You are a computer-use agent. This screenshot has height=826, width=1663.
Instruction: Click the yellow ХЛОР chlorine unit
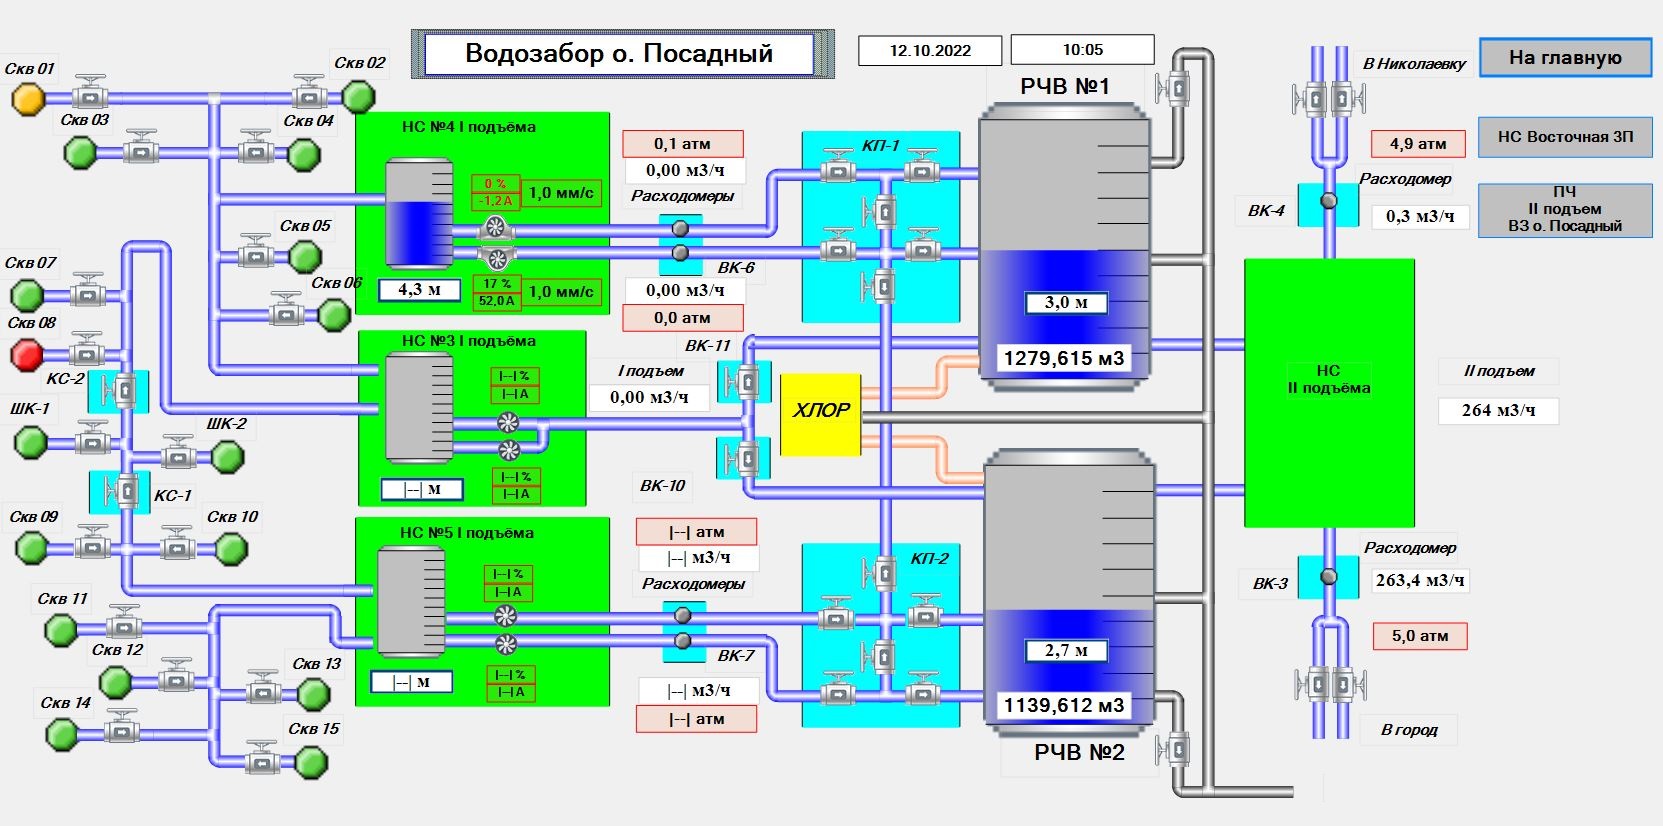click(821, 413)
